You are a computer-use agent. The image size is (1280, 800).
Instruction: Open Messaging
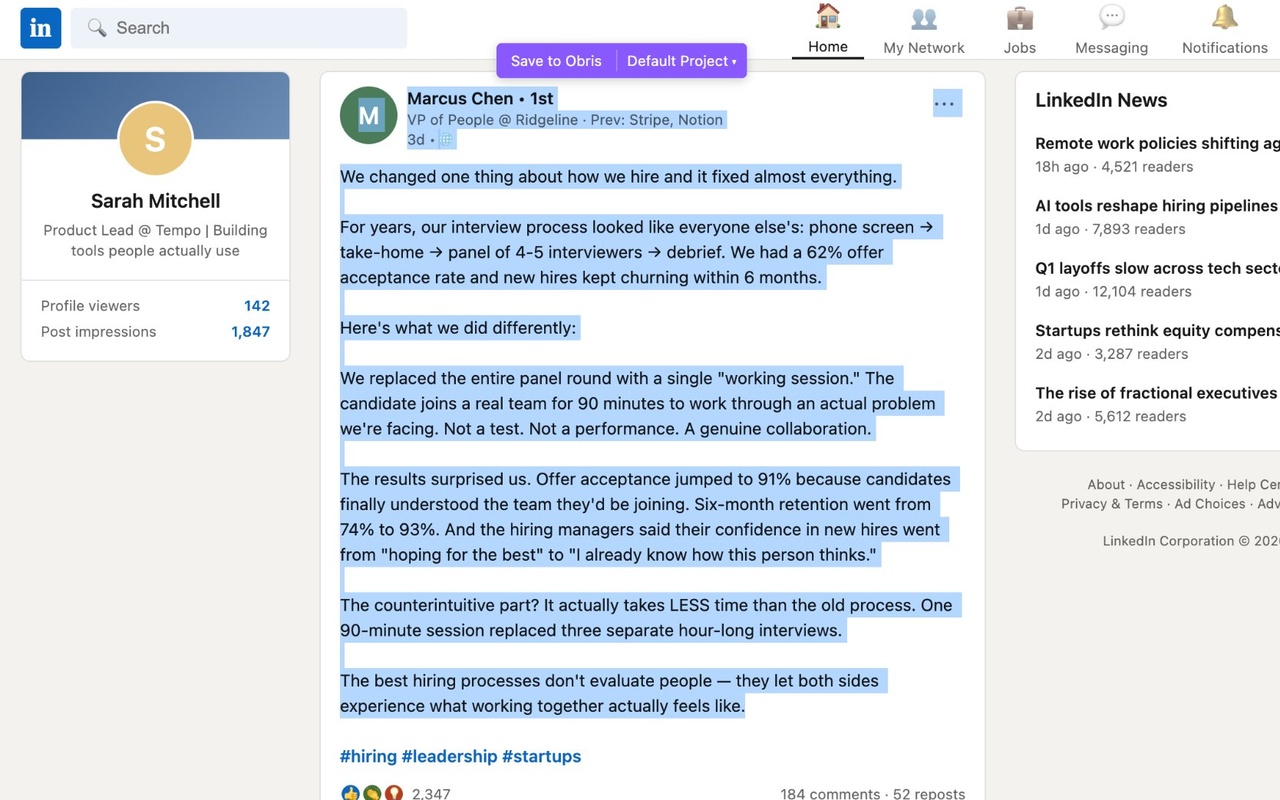(x=1111, y=17)
